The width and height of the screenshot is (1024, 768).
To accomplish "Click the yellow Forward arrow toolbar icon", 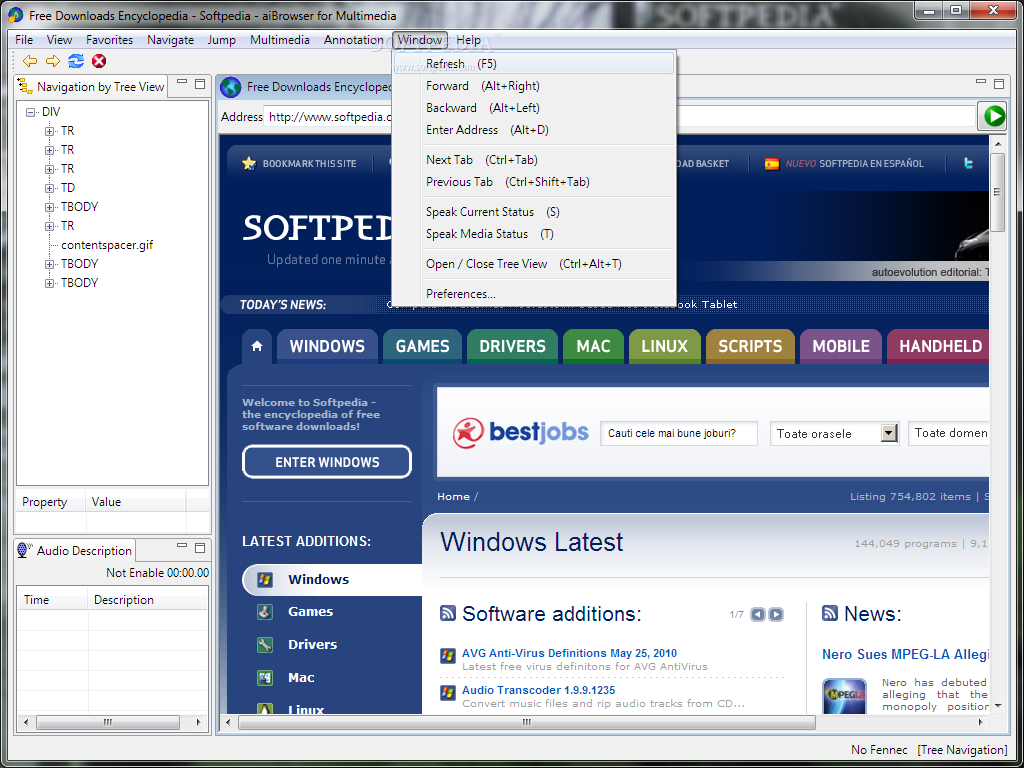I will (x=53, y=61).
